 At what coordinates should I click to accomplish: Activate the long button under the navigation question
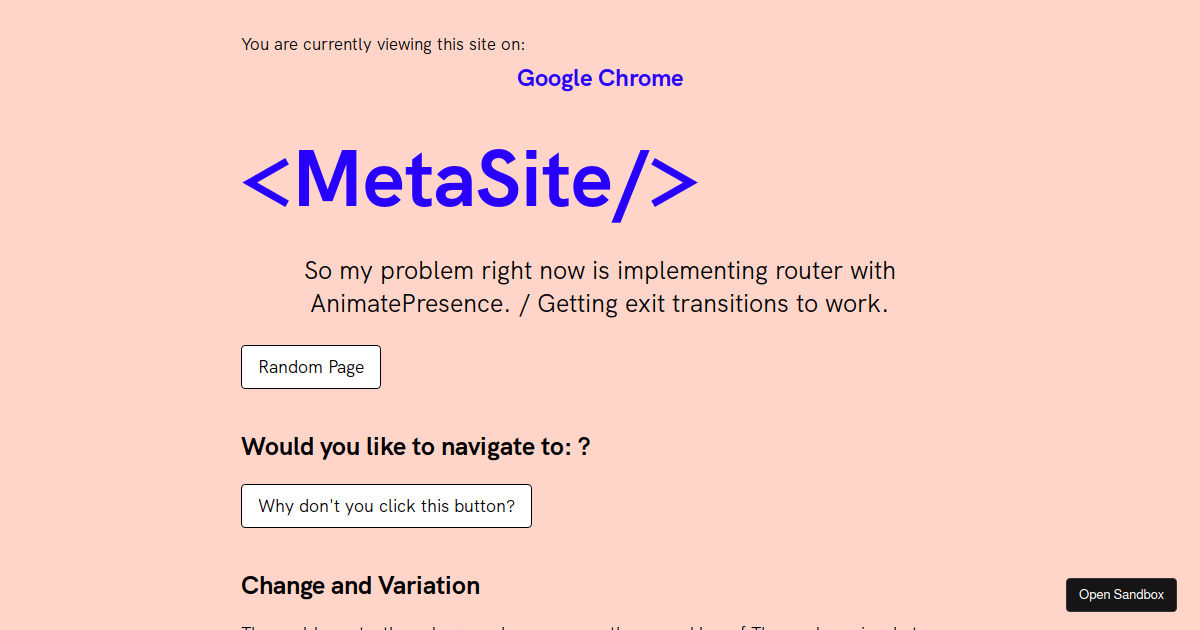click(x=386, y=506)
